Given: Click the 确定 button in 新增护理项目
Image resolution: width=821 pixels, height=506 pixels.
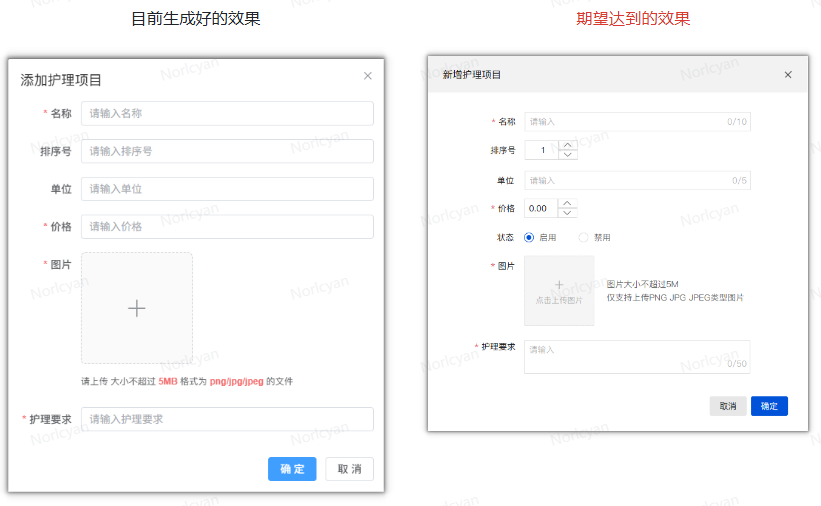Looking at the screenshot, I should (769, 406).
